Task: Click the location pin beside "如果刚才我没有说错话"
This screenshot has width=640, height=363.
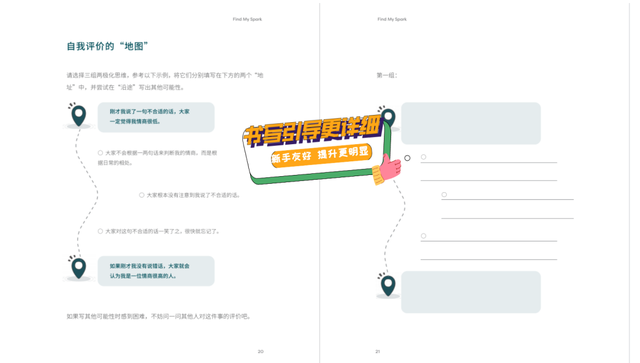Action: point(79,268)
